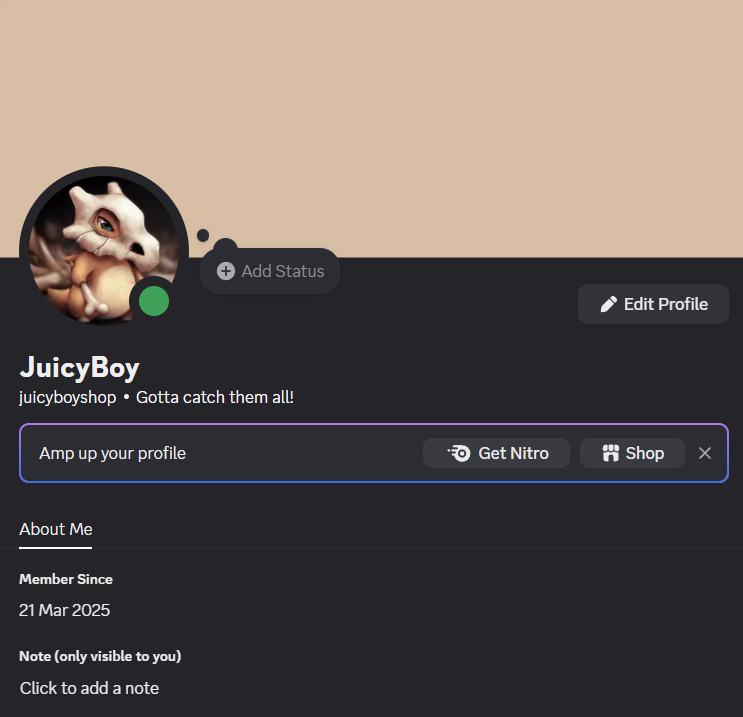Click to add a note field

(x=89, y=688)
